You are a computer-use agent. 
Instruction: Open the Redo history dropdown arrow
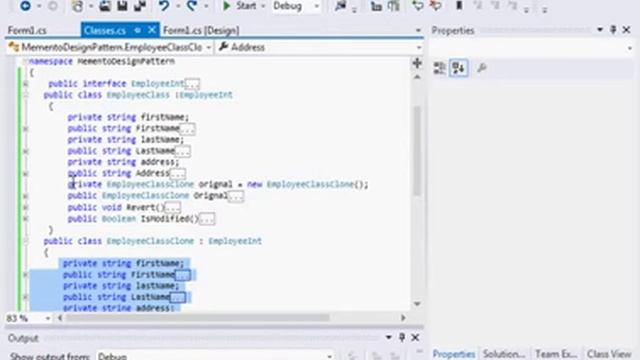pyautogui.click(x=206, y=6)
